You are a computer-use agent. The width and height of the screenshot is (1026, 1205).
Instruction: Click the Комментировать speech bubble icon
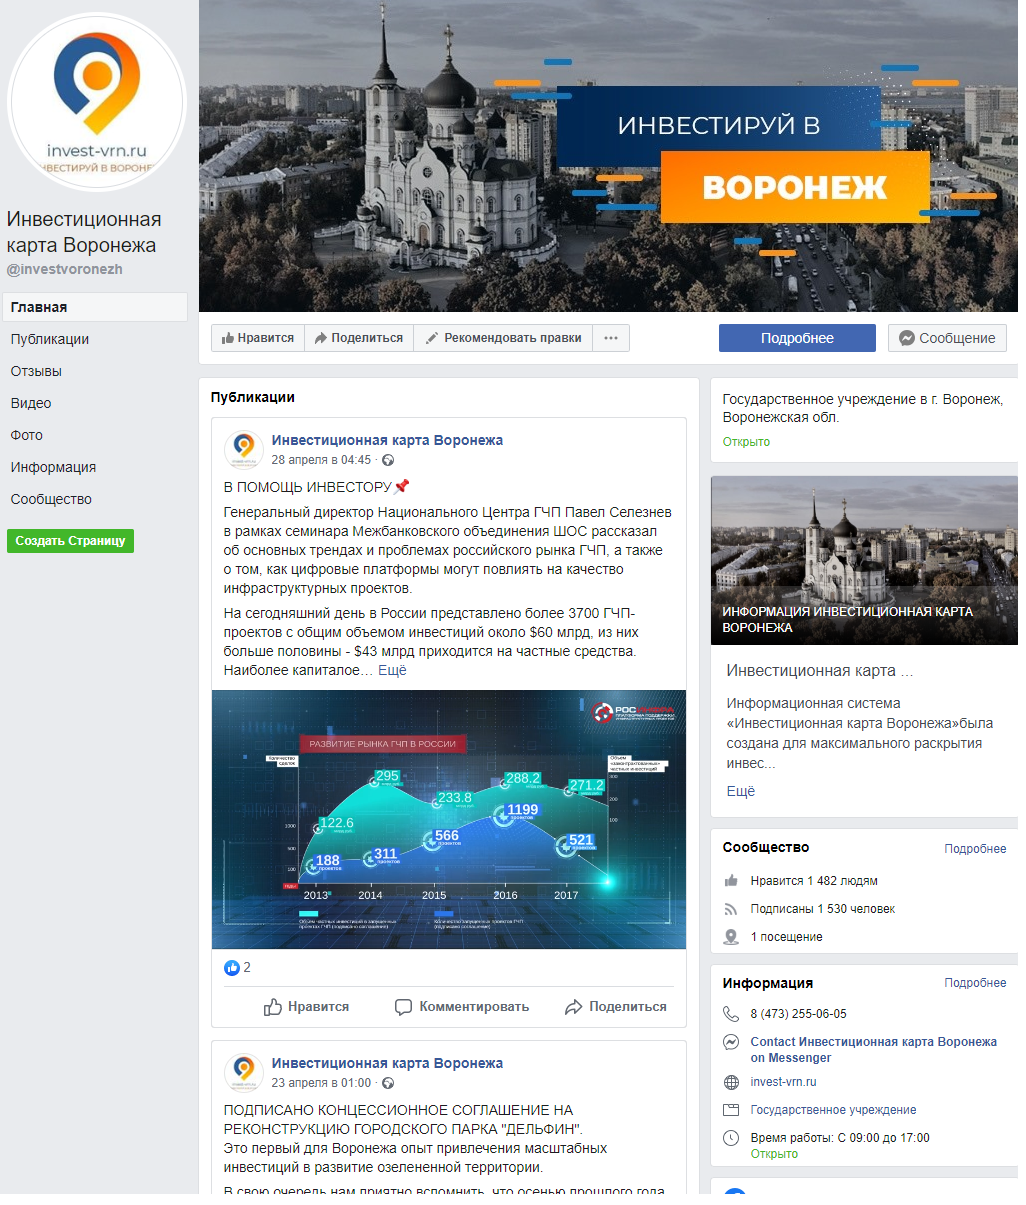(x=403, y=1007)
